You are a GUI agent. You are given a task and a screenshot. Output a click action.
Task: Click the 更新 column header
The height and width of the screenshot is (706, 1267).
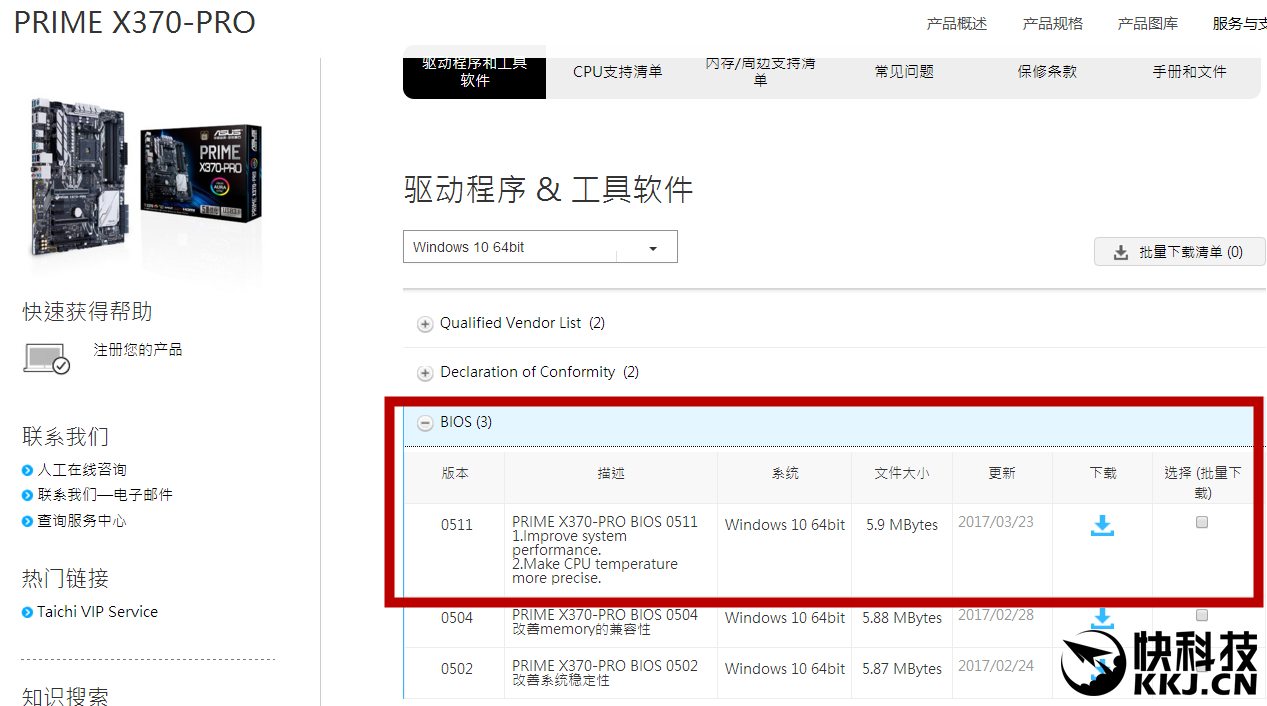click(1002, 473)
